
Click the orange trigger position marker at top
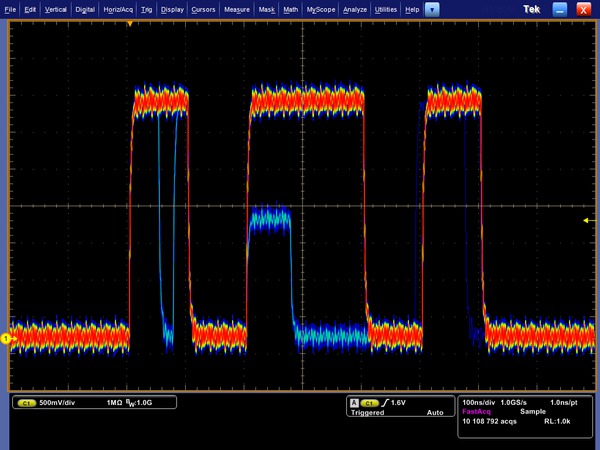coord(129,22)
